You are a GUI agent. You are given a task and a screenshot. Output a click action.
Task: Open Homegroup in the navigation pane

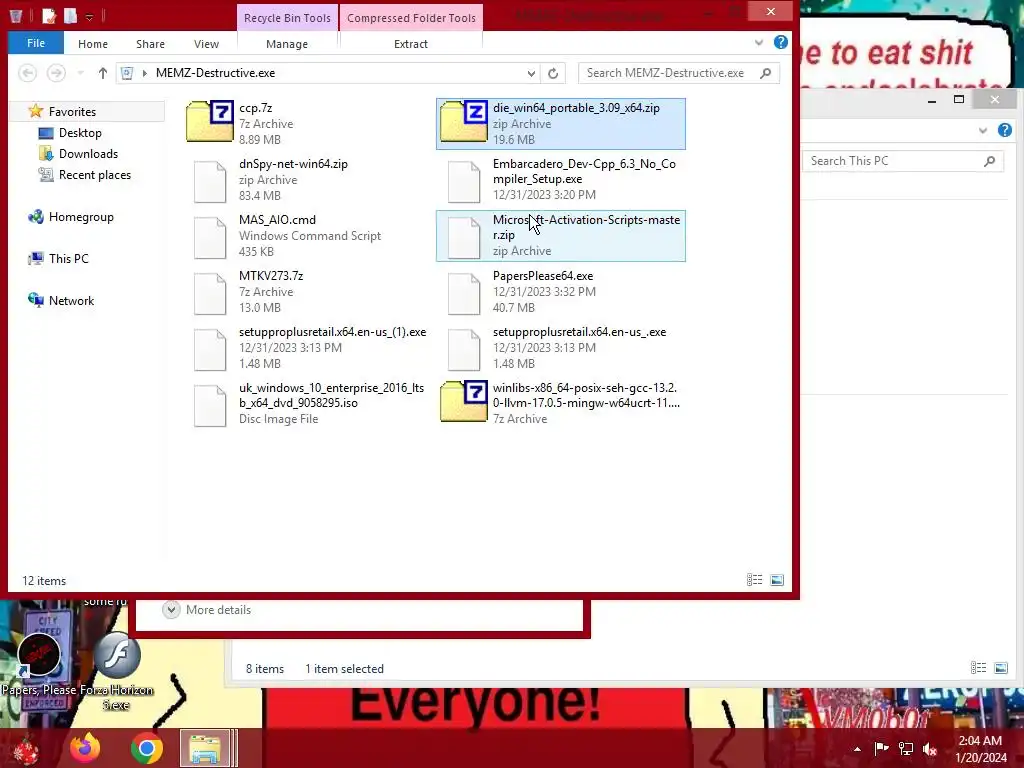(x=81, y=217)
